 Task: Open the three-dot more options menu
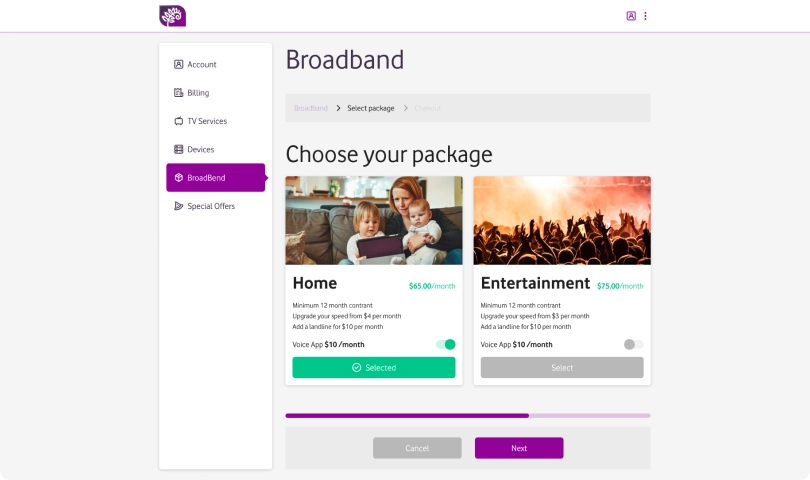(x=645, y=16)
